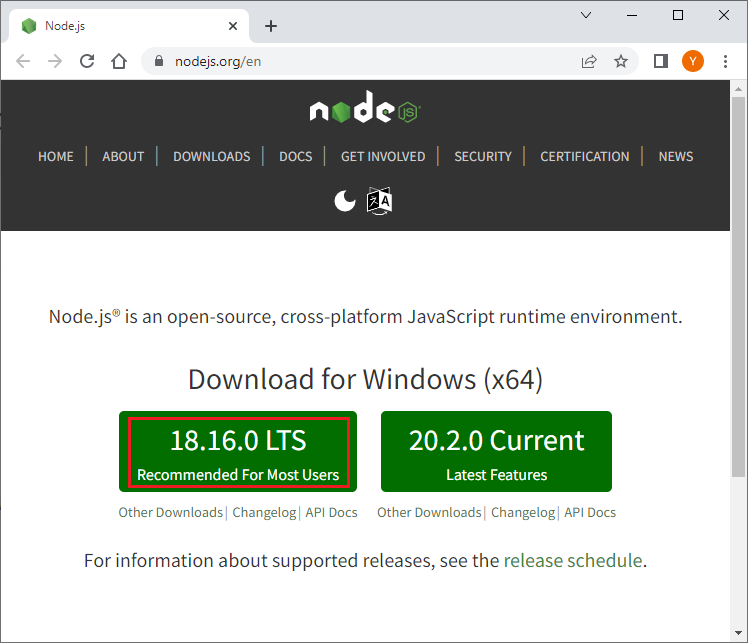Open the language translation icon

click(379, 201)
